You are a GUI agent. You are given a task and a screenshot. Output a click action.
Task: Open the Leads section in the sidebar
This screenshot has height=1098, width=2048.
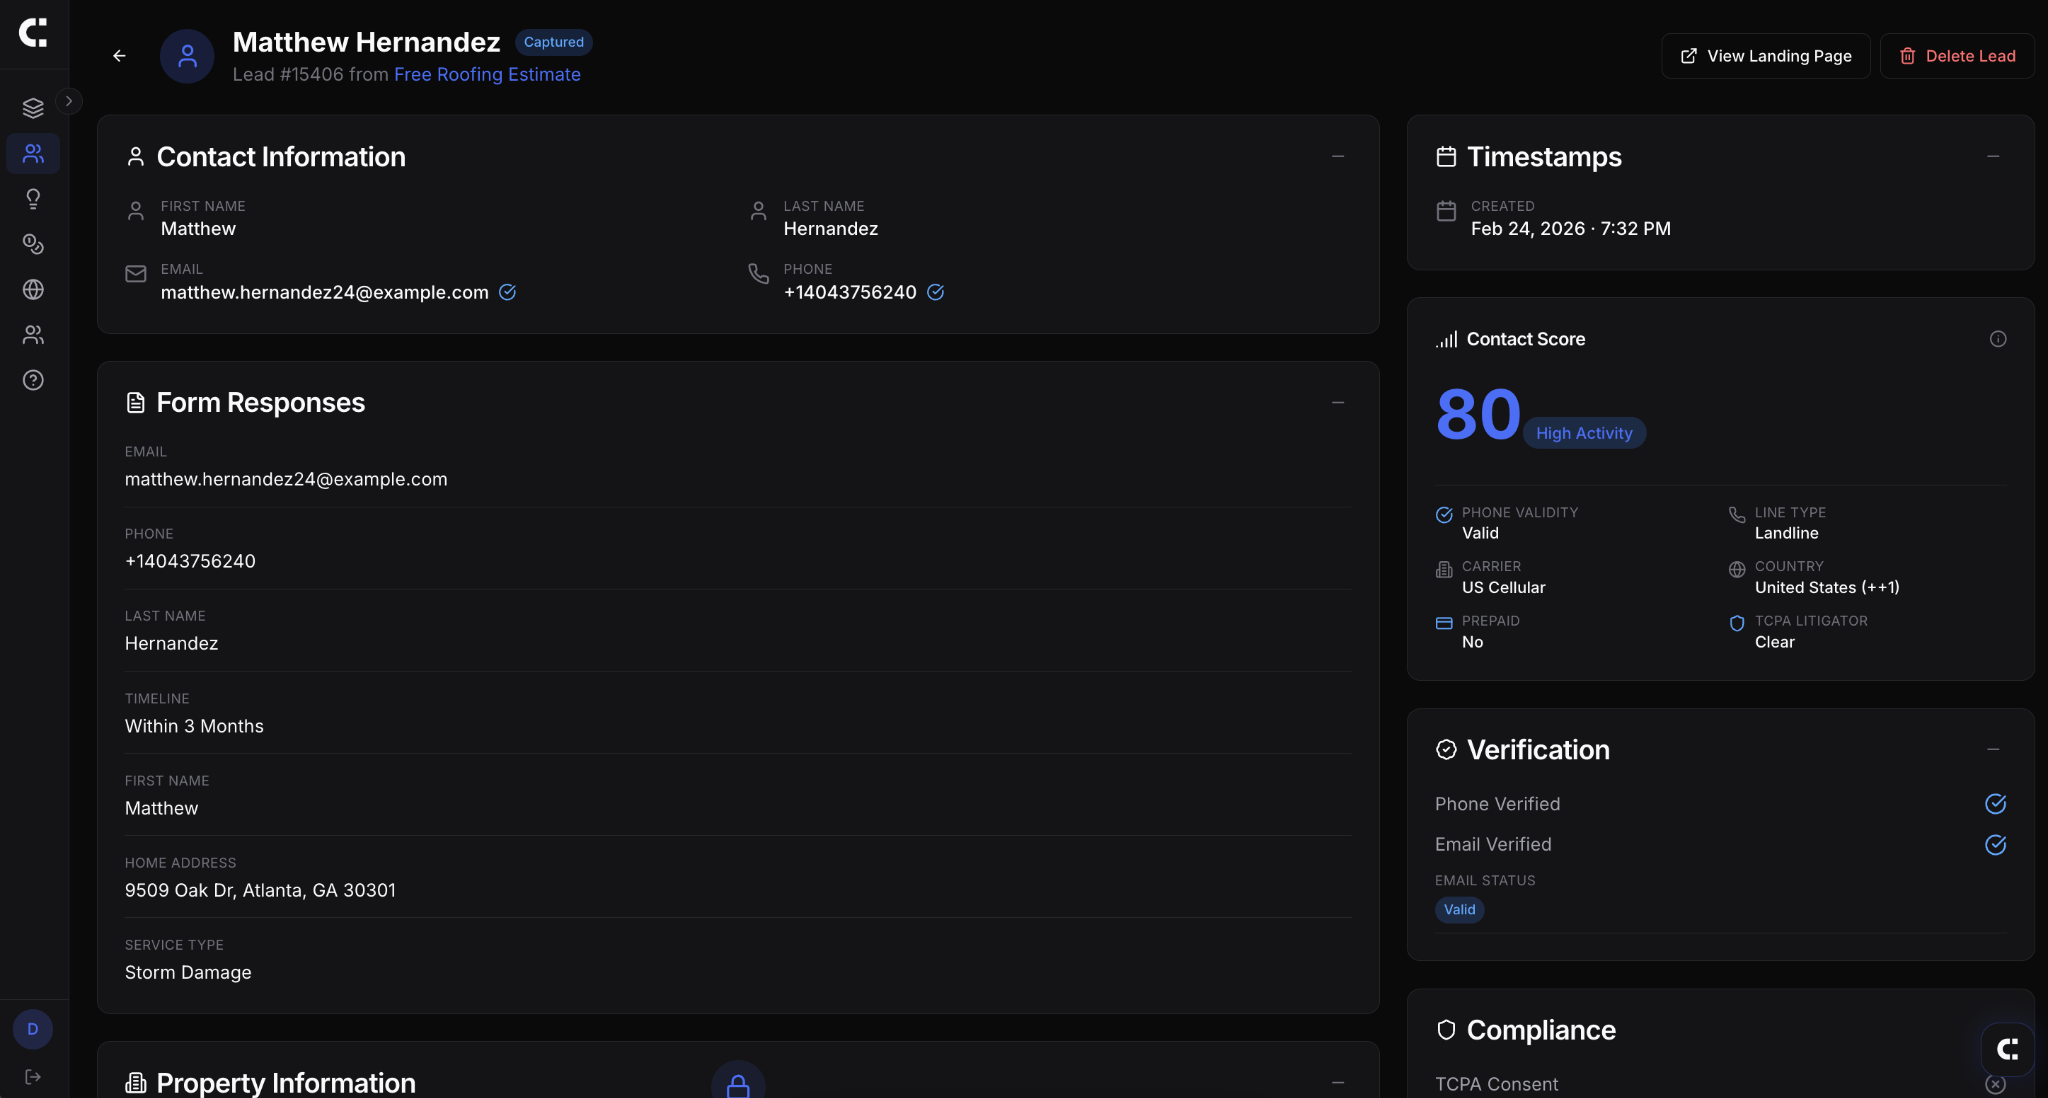(x=33, y=153)
